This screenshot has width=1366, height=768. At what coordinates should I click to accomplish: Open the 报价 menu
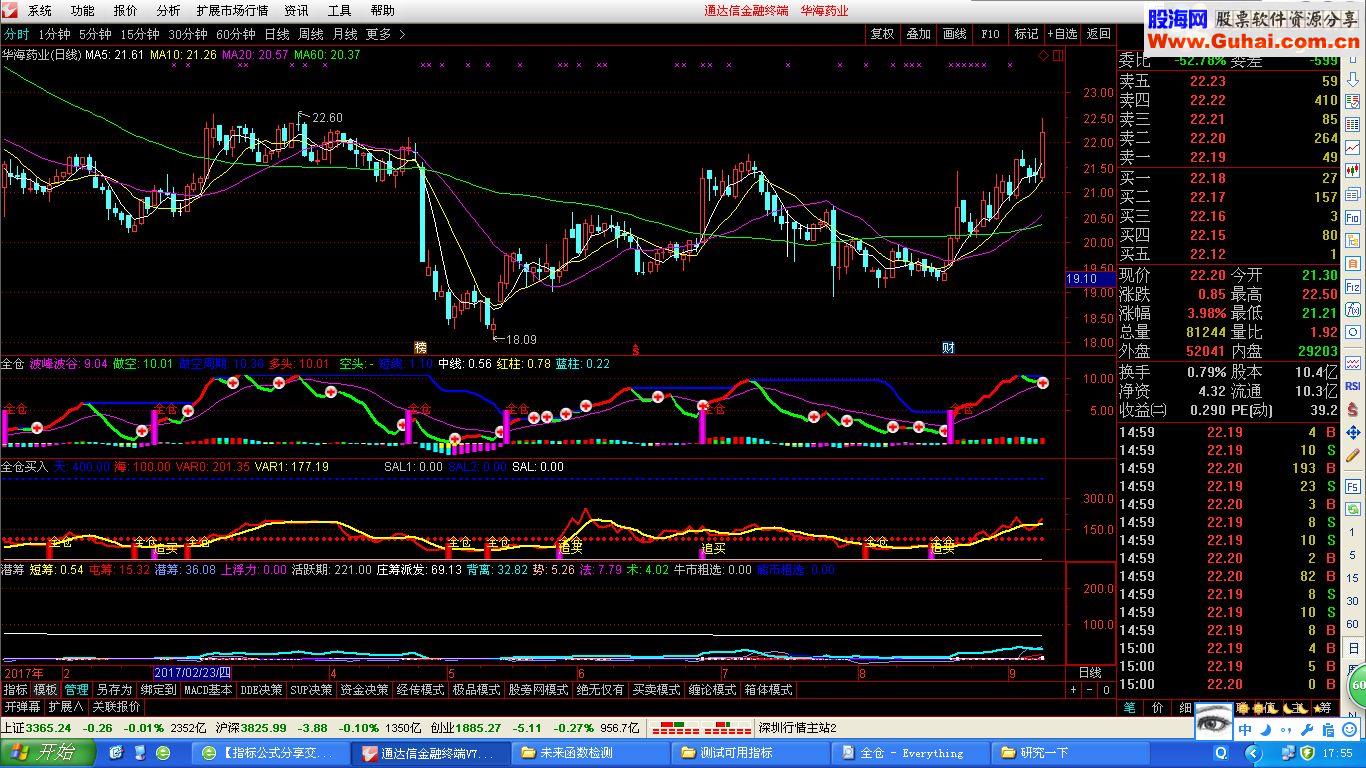126,11
